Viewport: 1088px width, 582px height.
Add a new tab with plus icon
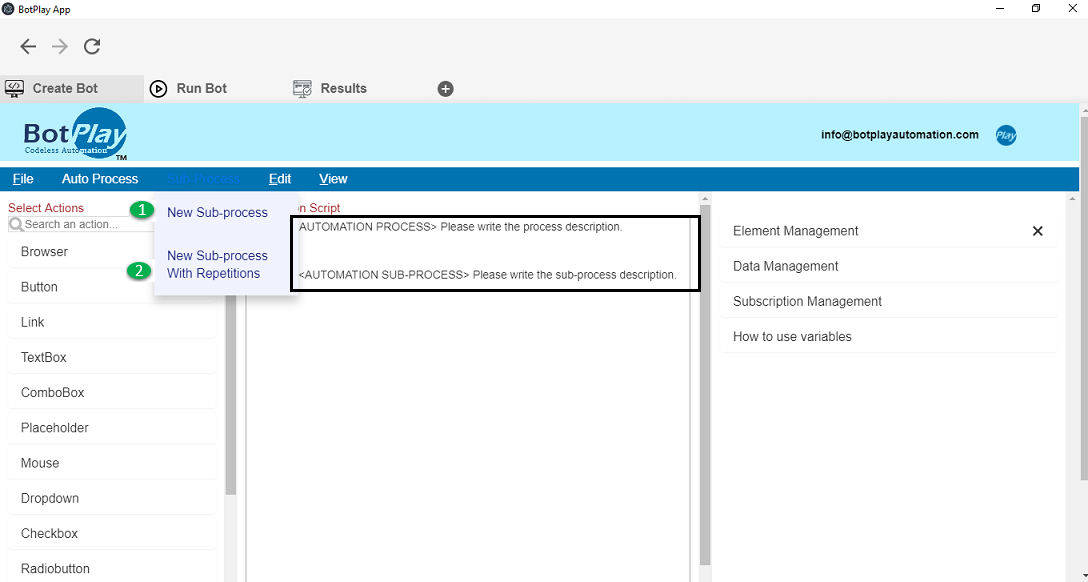[x=445, y=89]
